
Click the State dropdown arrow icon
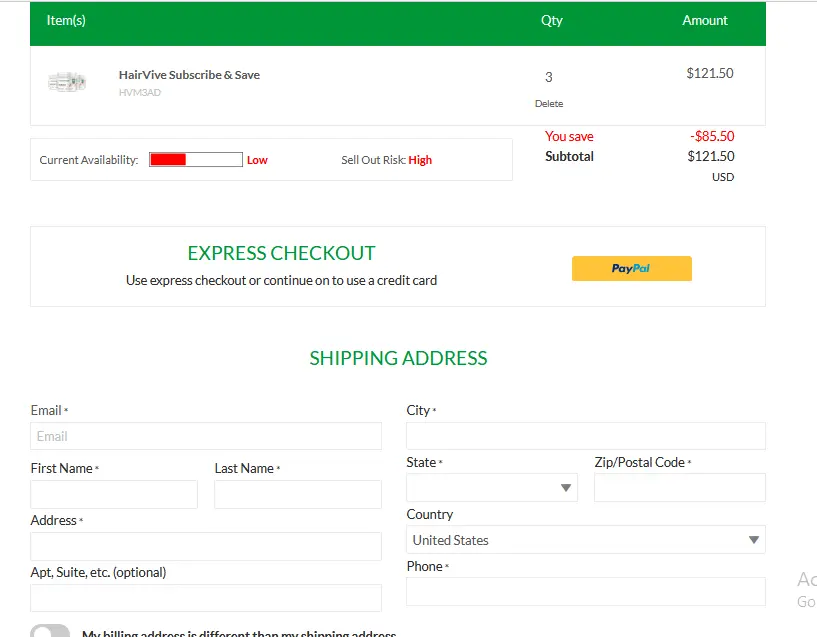[566, 488]
